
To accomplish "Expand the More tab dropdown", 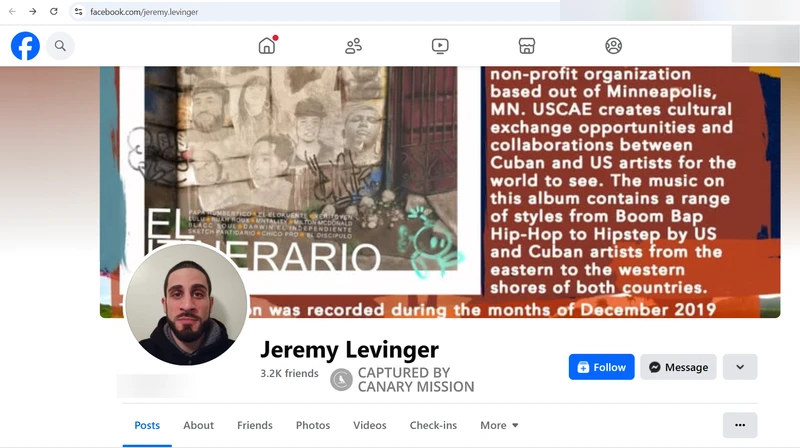I will [499, 425].
